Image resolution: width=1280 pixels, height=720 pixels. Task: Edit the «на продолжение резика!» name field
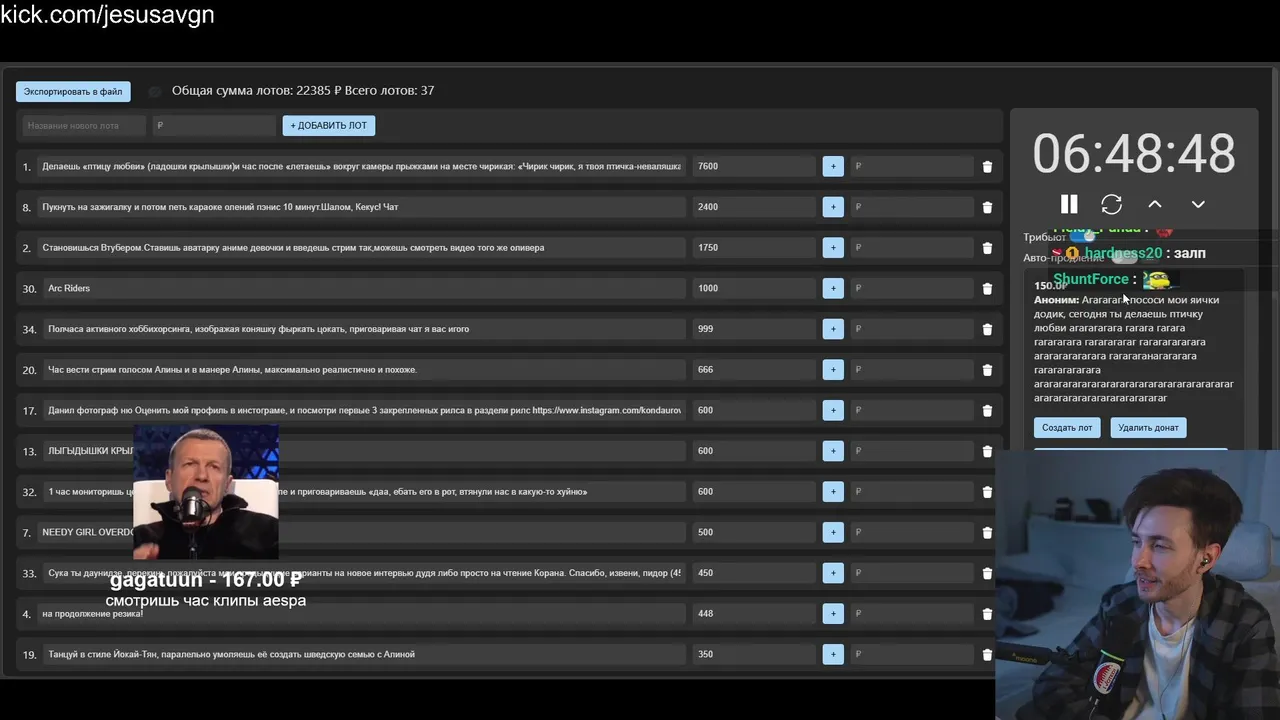(361, 613)
